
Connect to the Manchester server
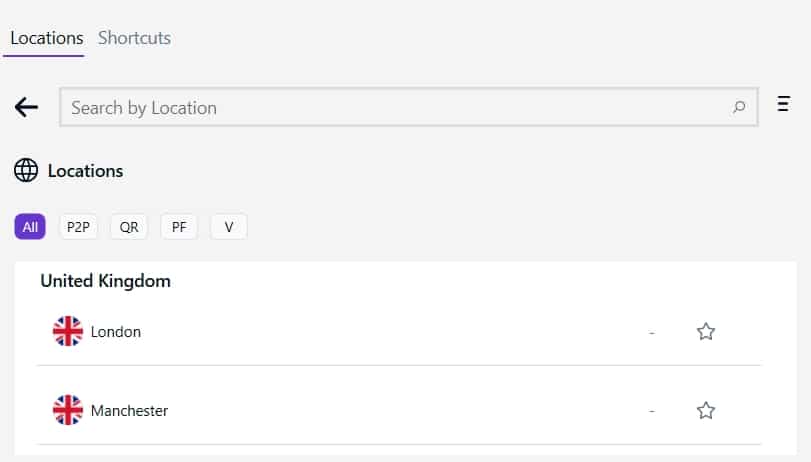[399, 410]
